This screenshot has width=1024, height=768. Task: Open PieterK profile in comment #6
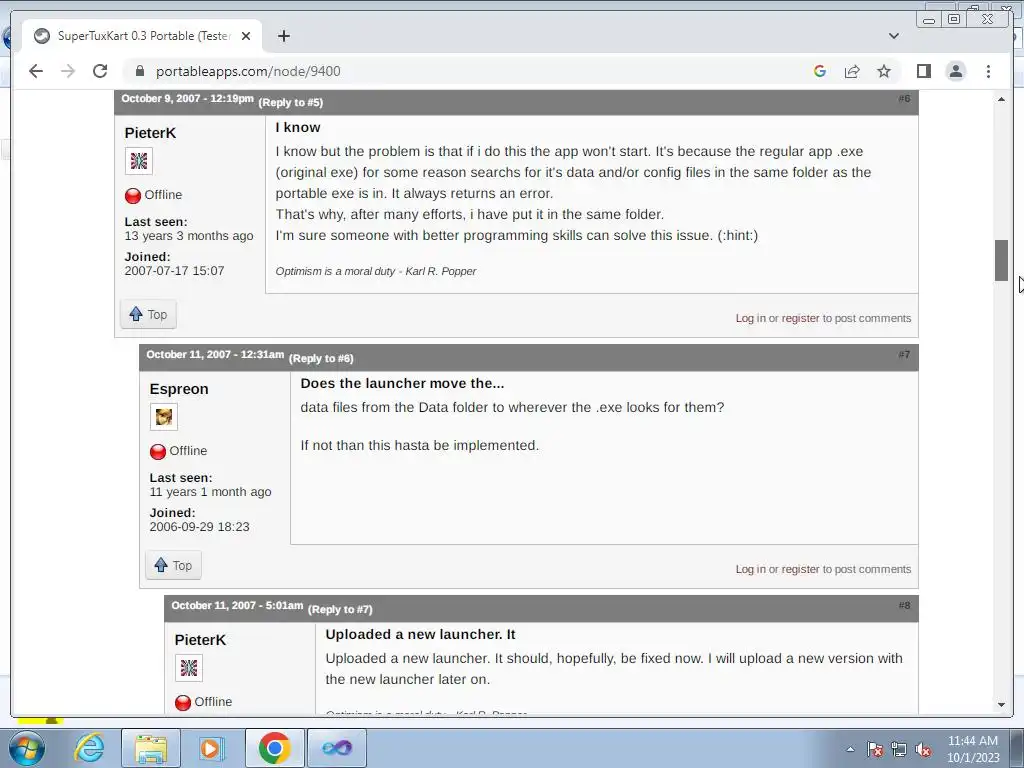click(x=150, y=133)
